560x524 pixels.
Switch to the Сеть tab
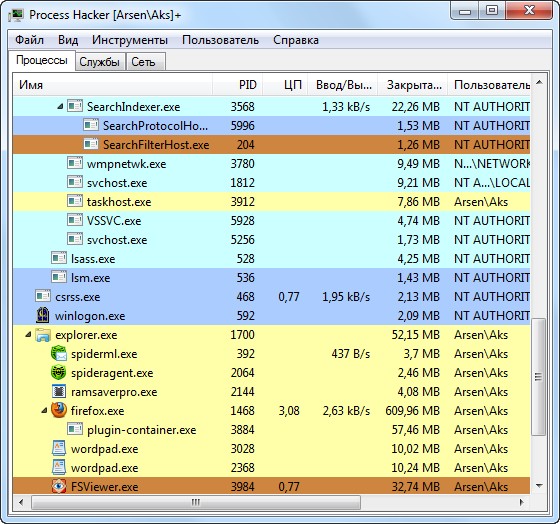(x=143, y=62)
